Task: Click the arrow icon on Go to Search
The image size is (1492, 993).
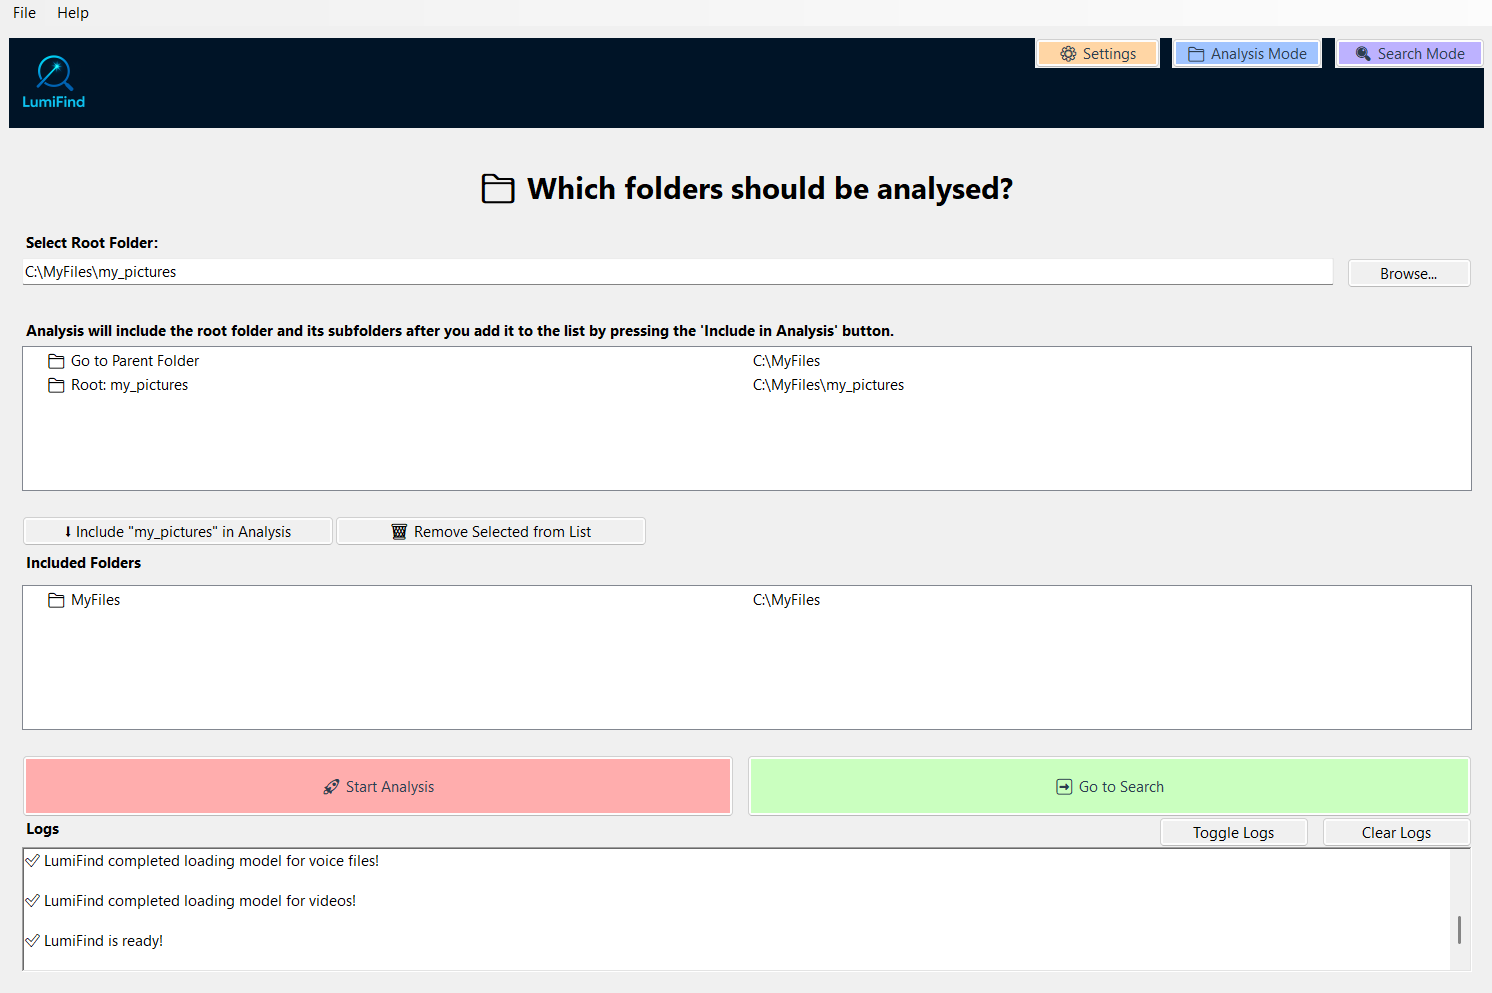Action: pyautogui.click(x=1064, y=787)
